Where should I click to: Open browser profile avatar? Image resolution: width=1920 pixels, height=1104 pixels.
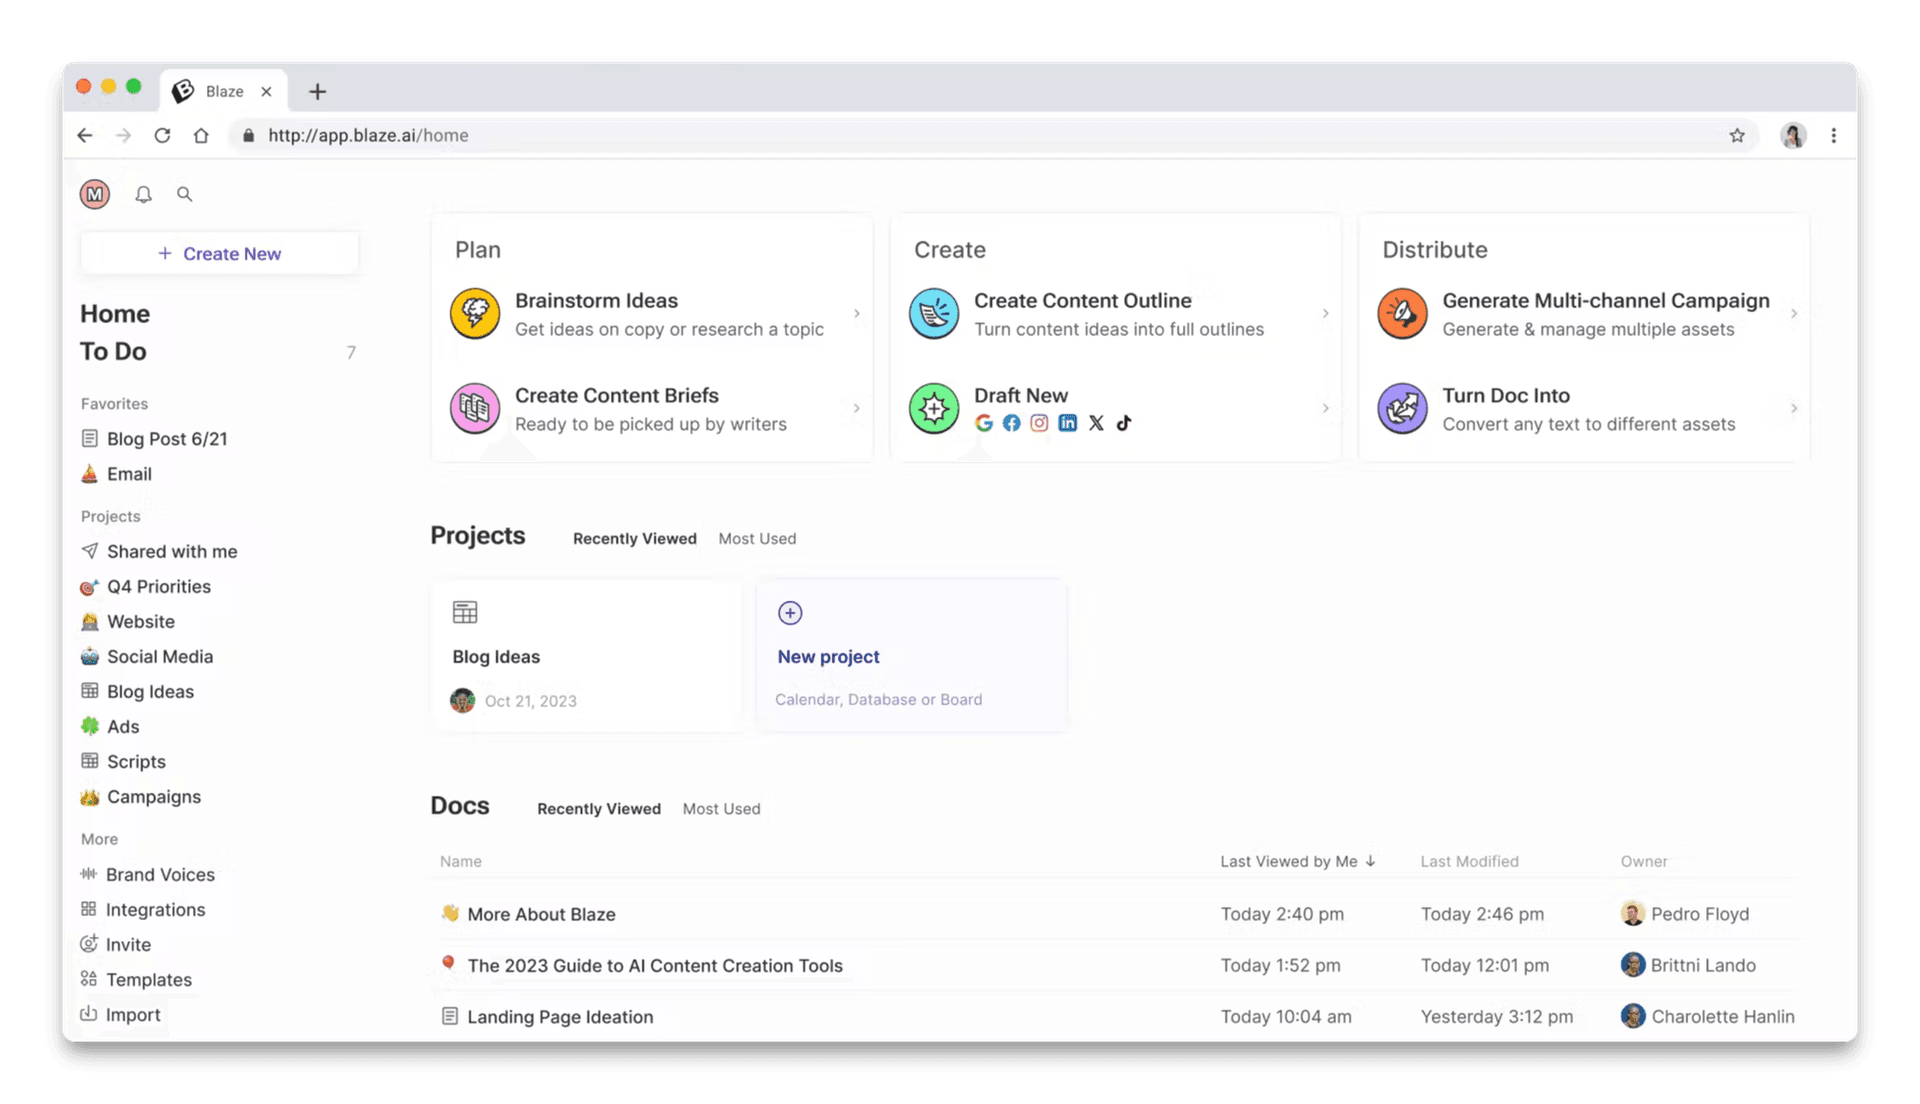(1793, 135)
